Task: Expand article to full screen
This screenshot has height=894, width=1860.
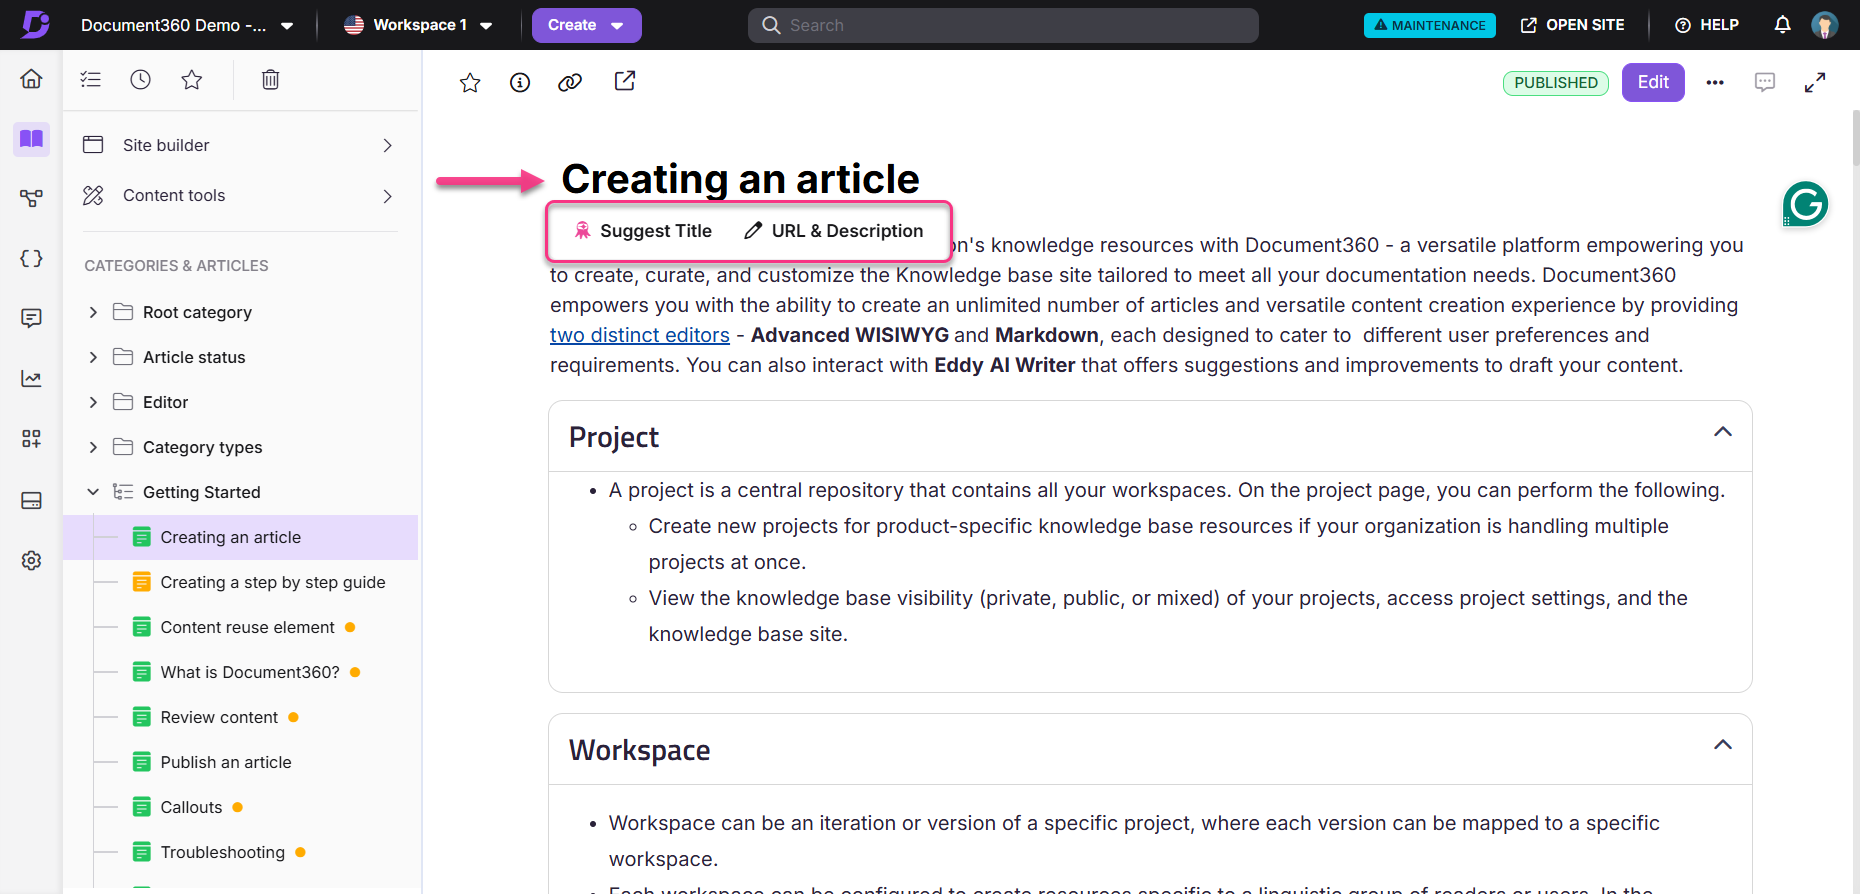Action: coord(1815,82)
